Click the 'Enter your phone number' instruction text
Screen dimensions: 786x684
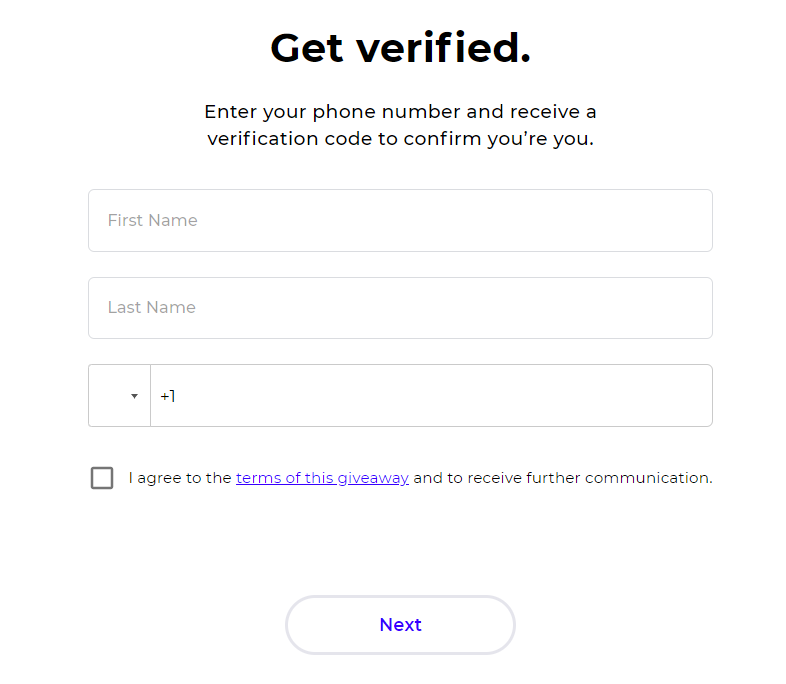click(x=400, y=112)
